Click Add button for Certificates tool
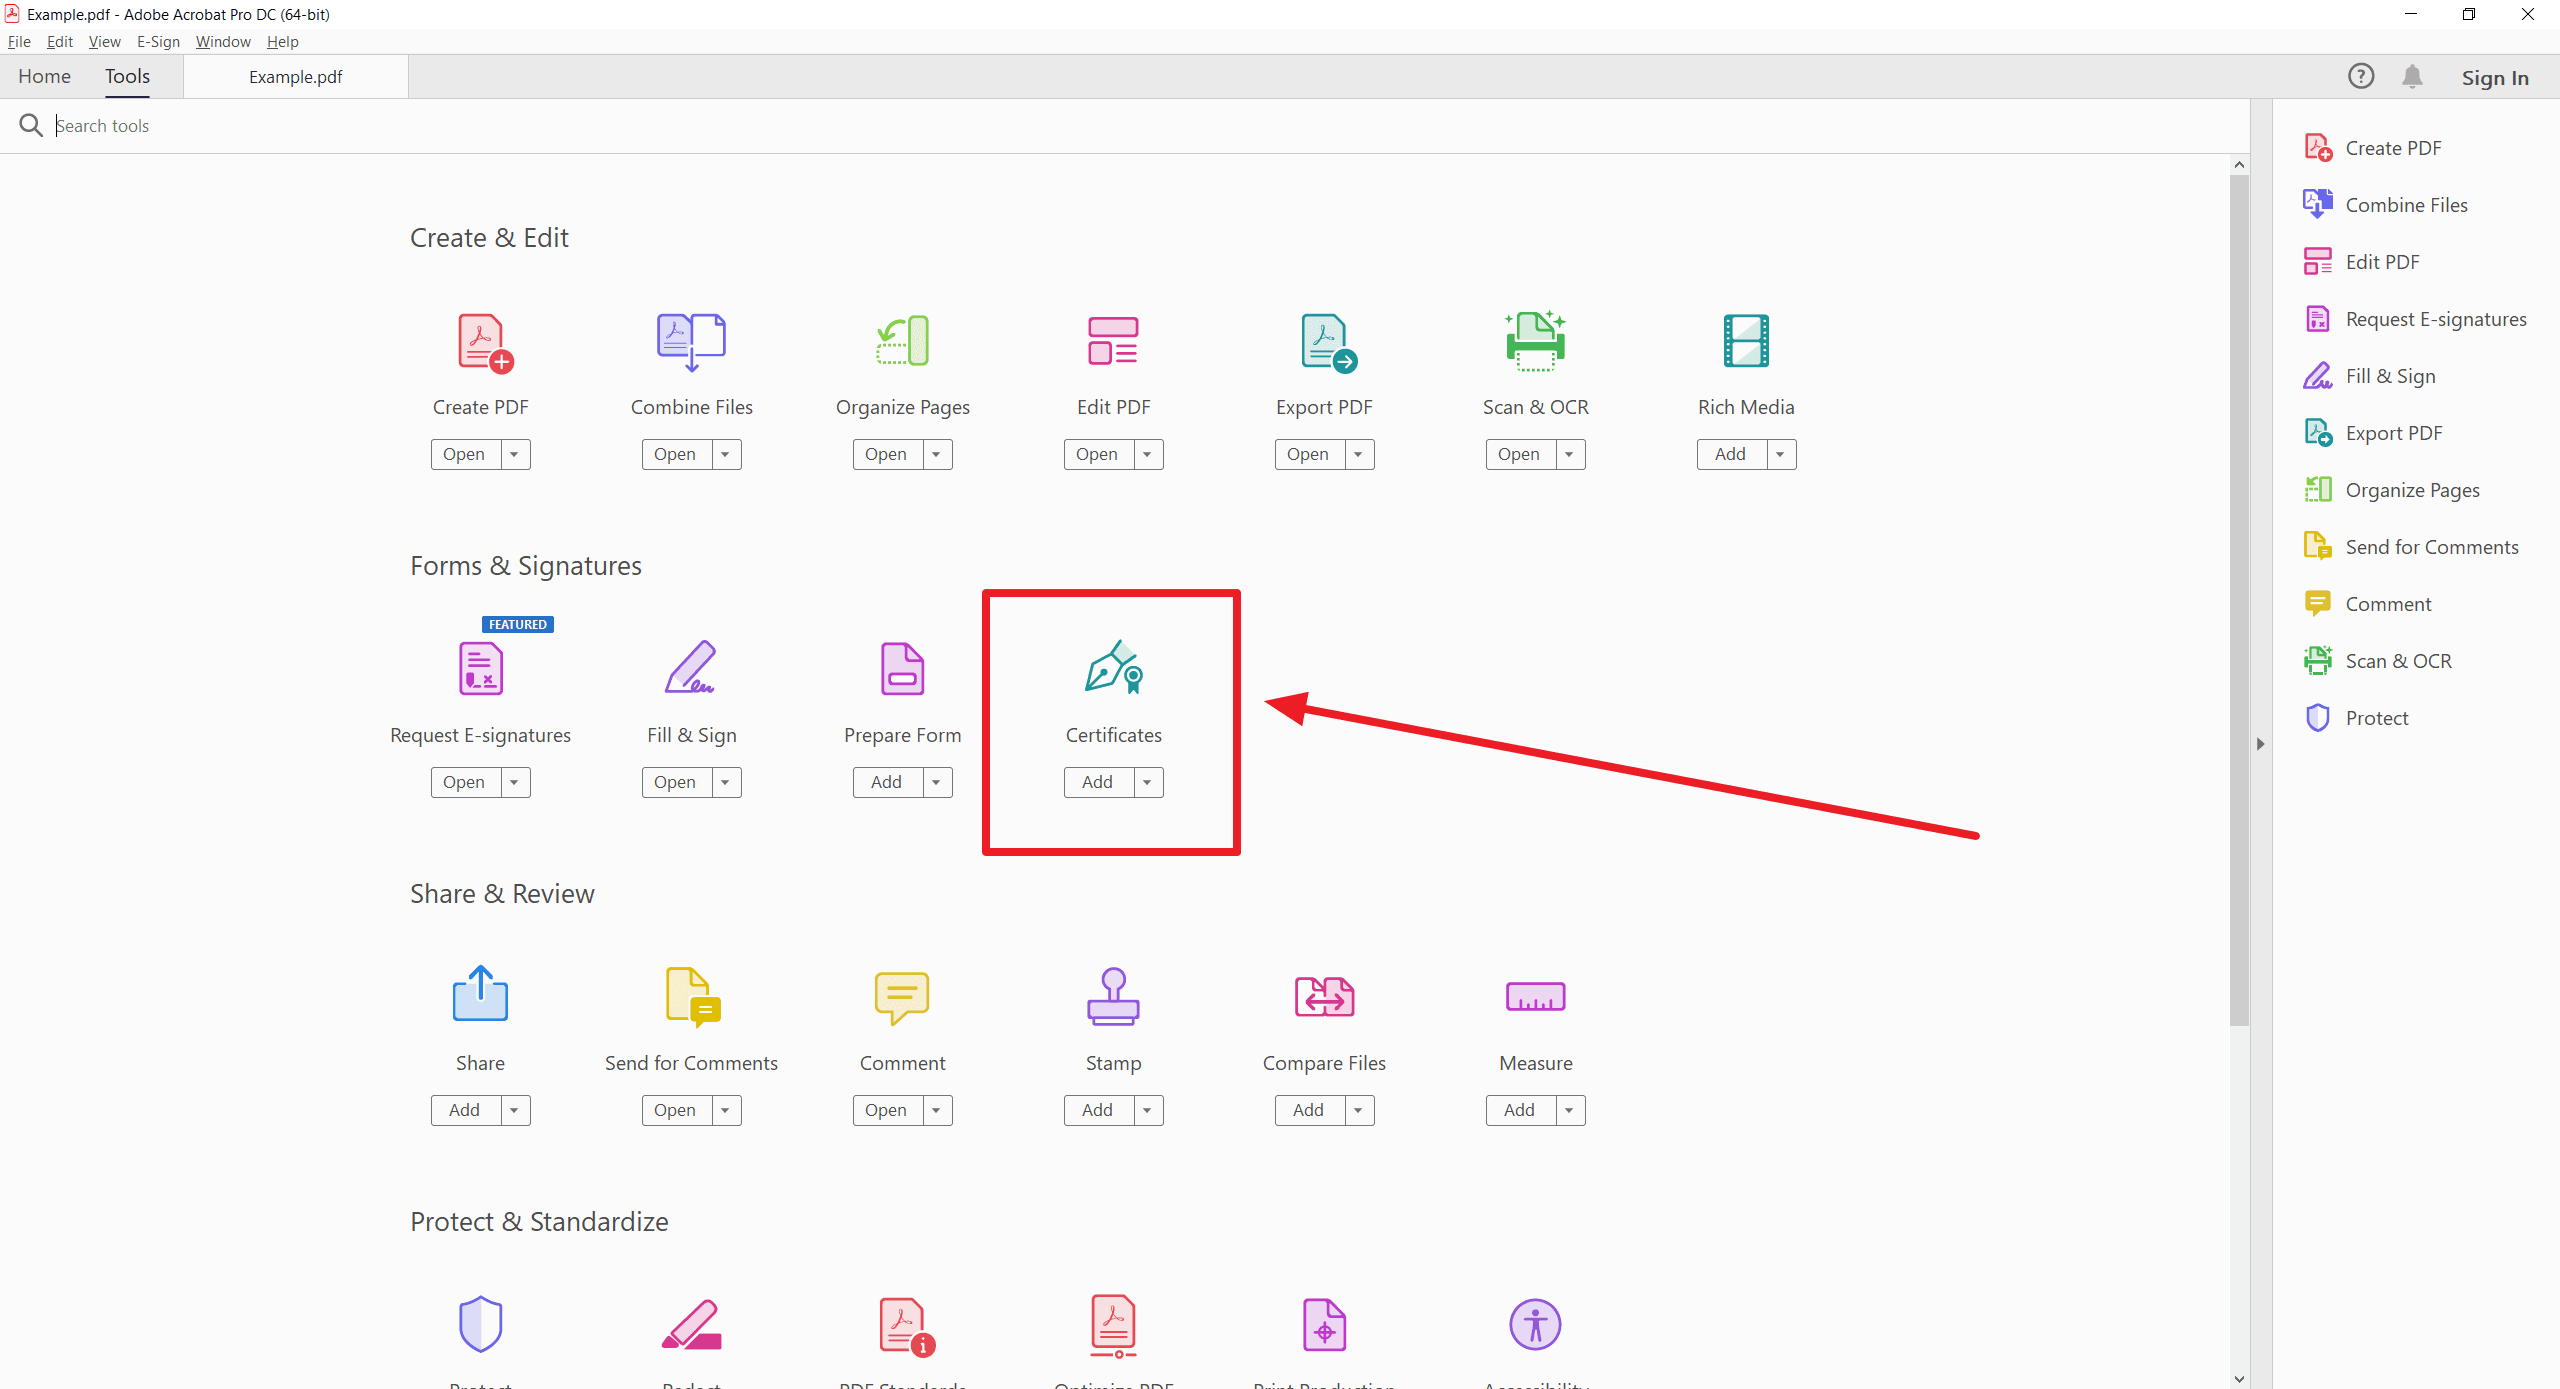 (1096, 782)
